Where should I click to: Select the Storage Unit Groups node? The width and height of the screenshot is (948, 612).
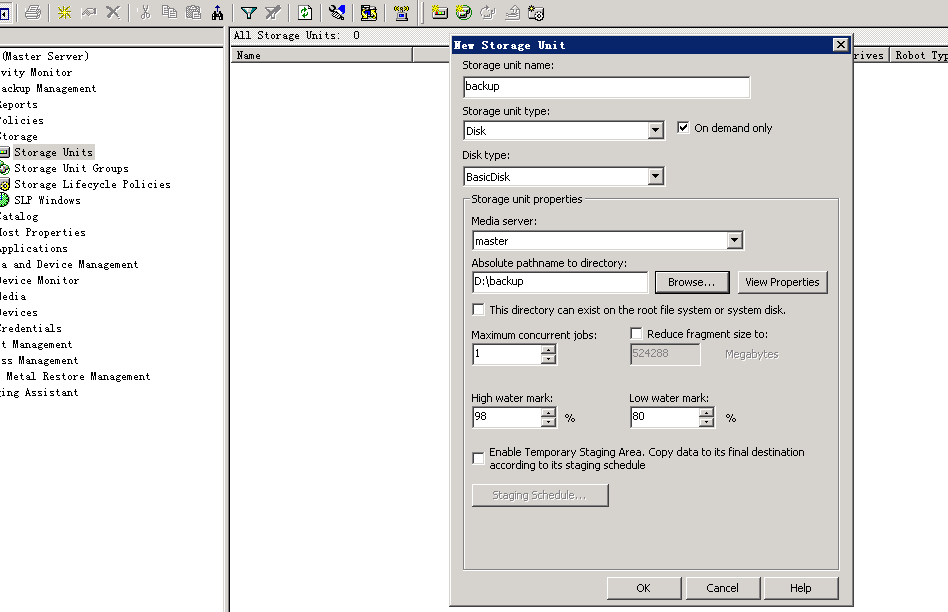coord(70,168)
